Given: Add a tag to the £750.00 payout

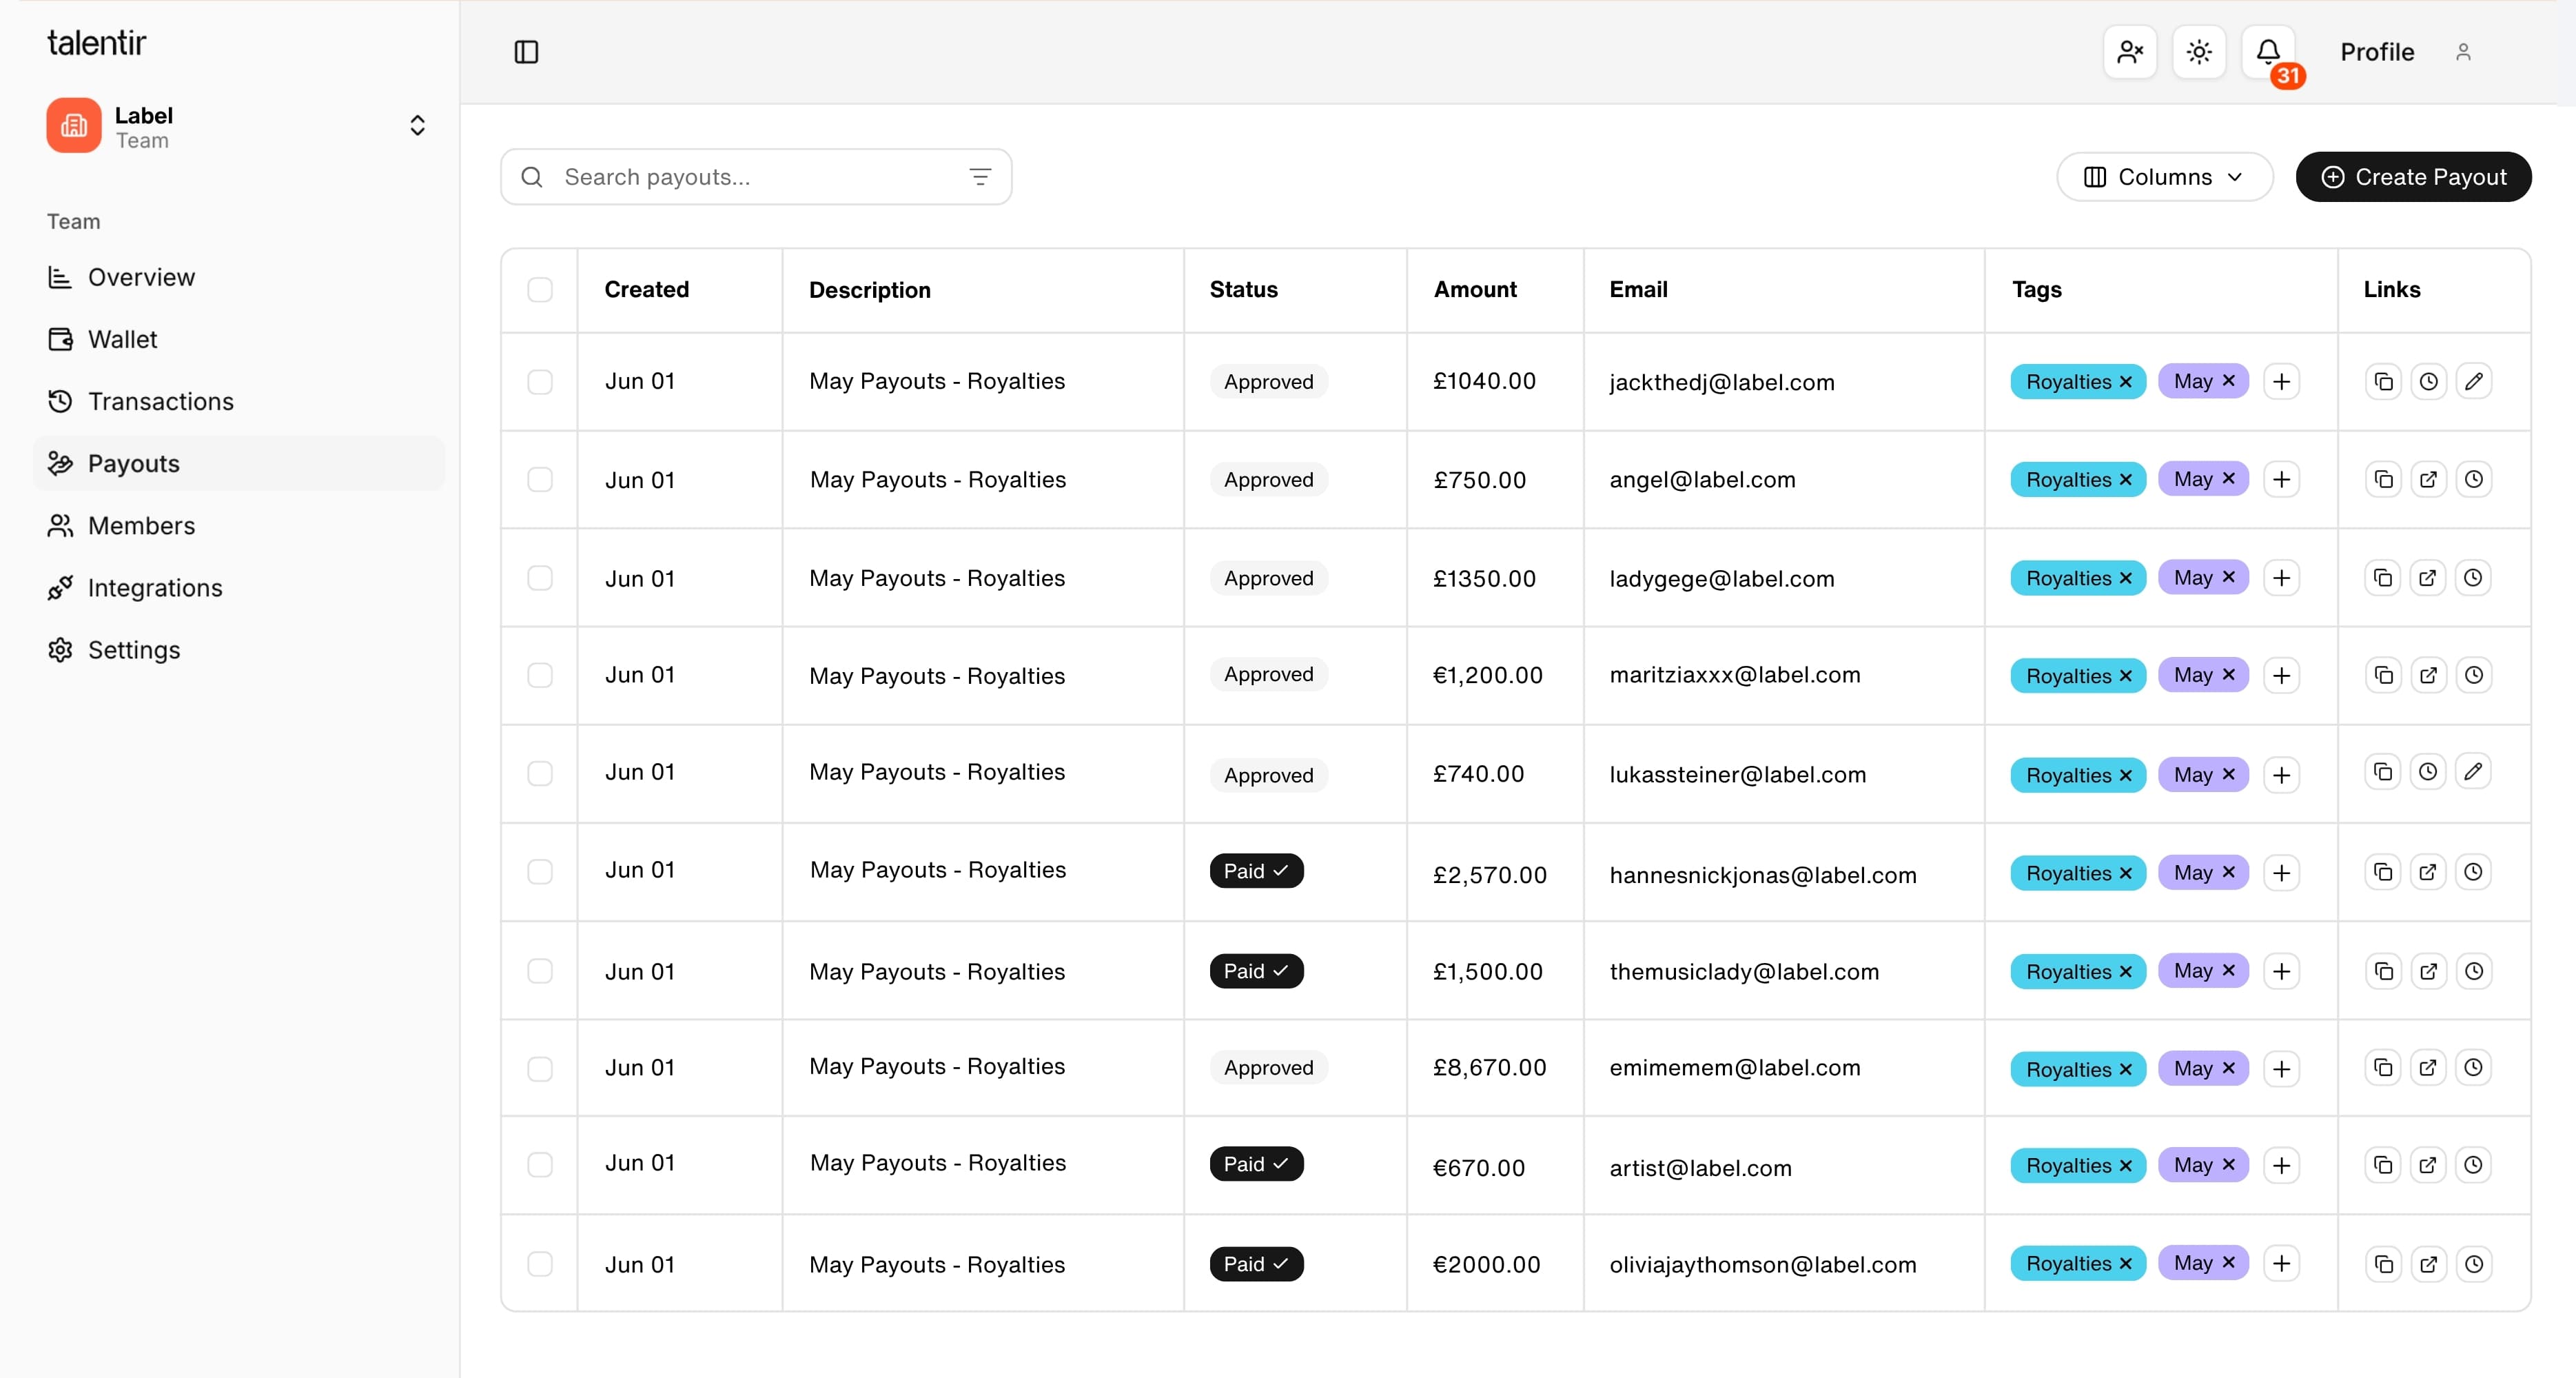Looking at the screenshot, I should pos(2281,479).
